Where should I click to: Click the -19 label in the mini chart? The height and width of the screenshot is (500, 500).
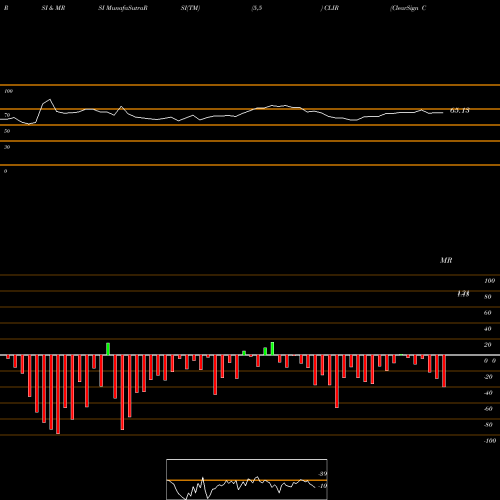click(322, 486)
